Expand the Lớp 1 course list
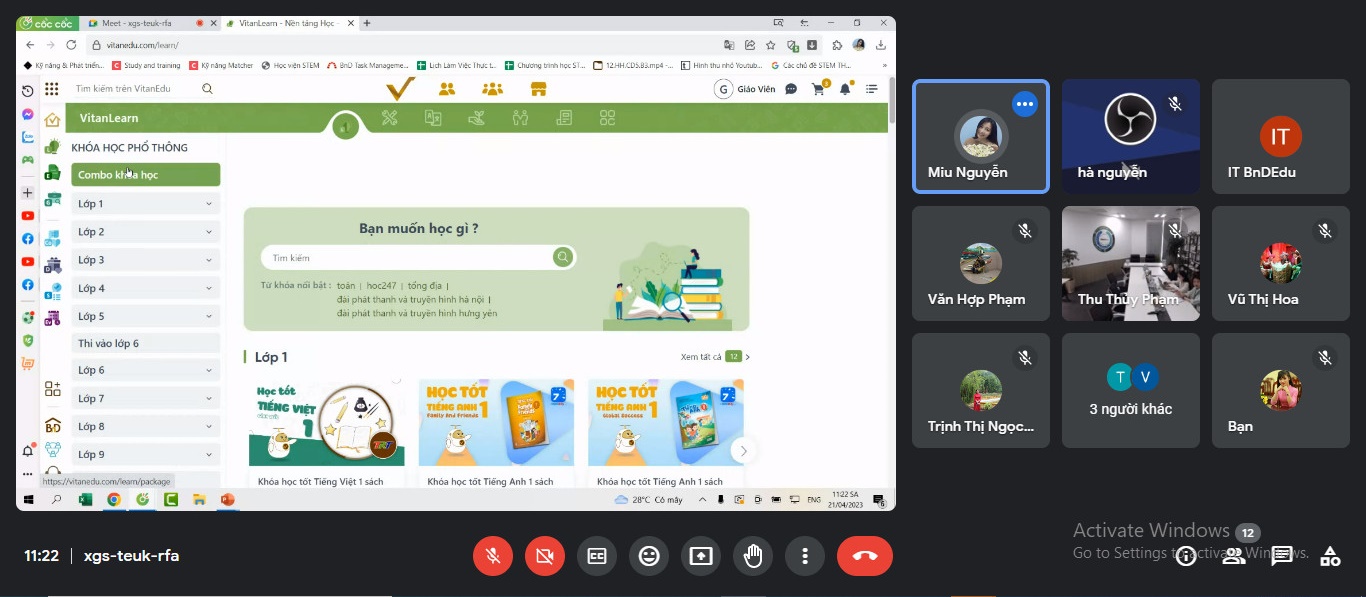1366x597 pixels. [x=146, y=204]
